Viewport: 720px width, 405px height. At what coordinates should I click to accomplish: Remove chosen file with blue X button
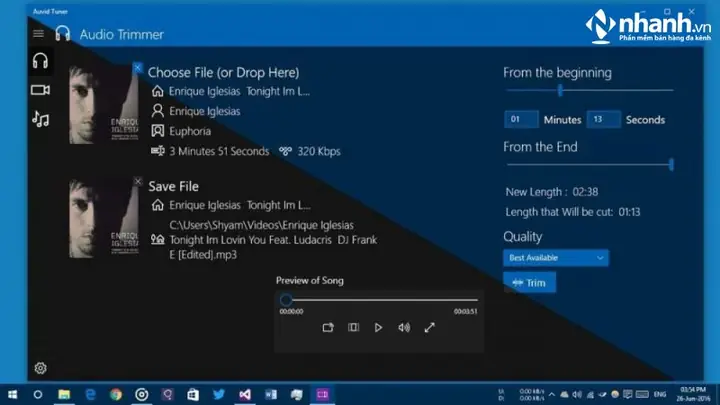(x=137, y=68)
